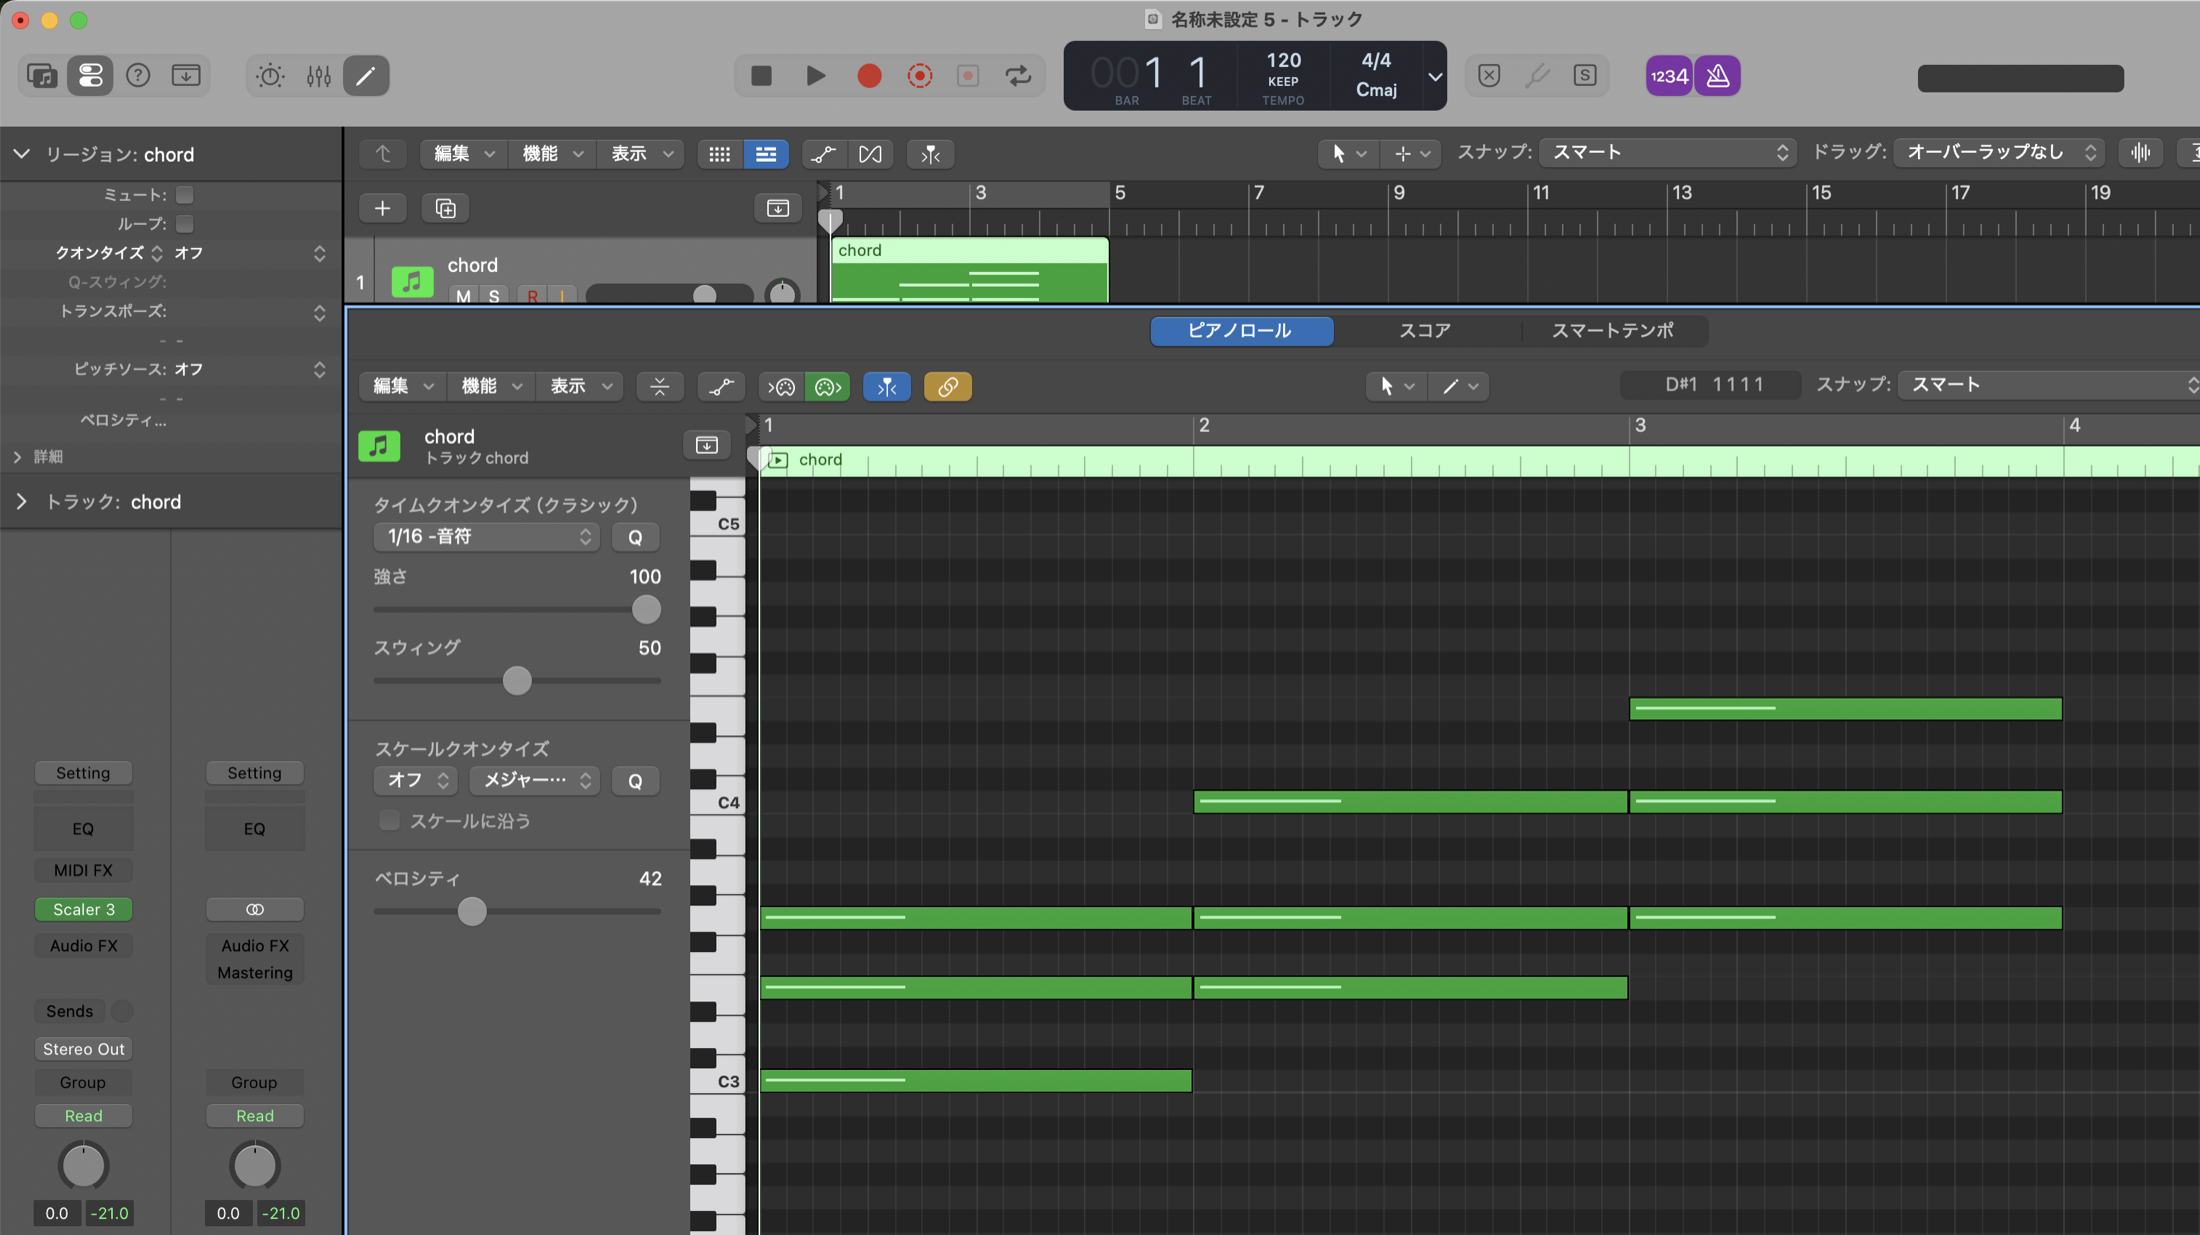Adjust the ベロシティ velocity slider
Screen dimensions: 2200x1235
(x=472, y=911)
